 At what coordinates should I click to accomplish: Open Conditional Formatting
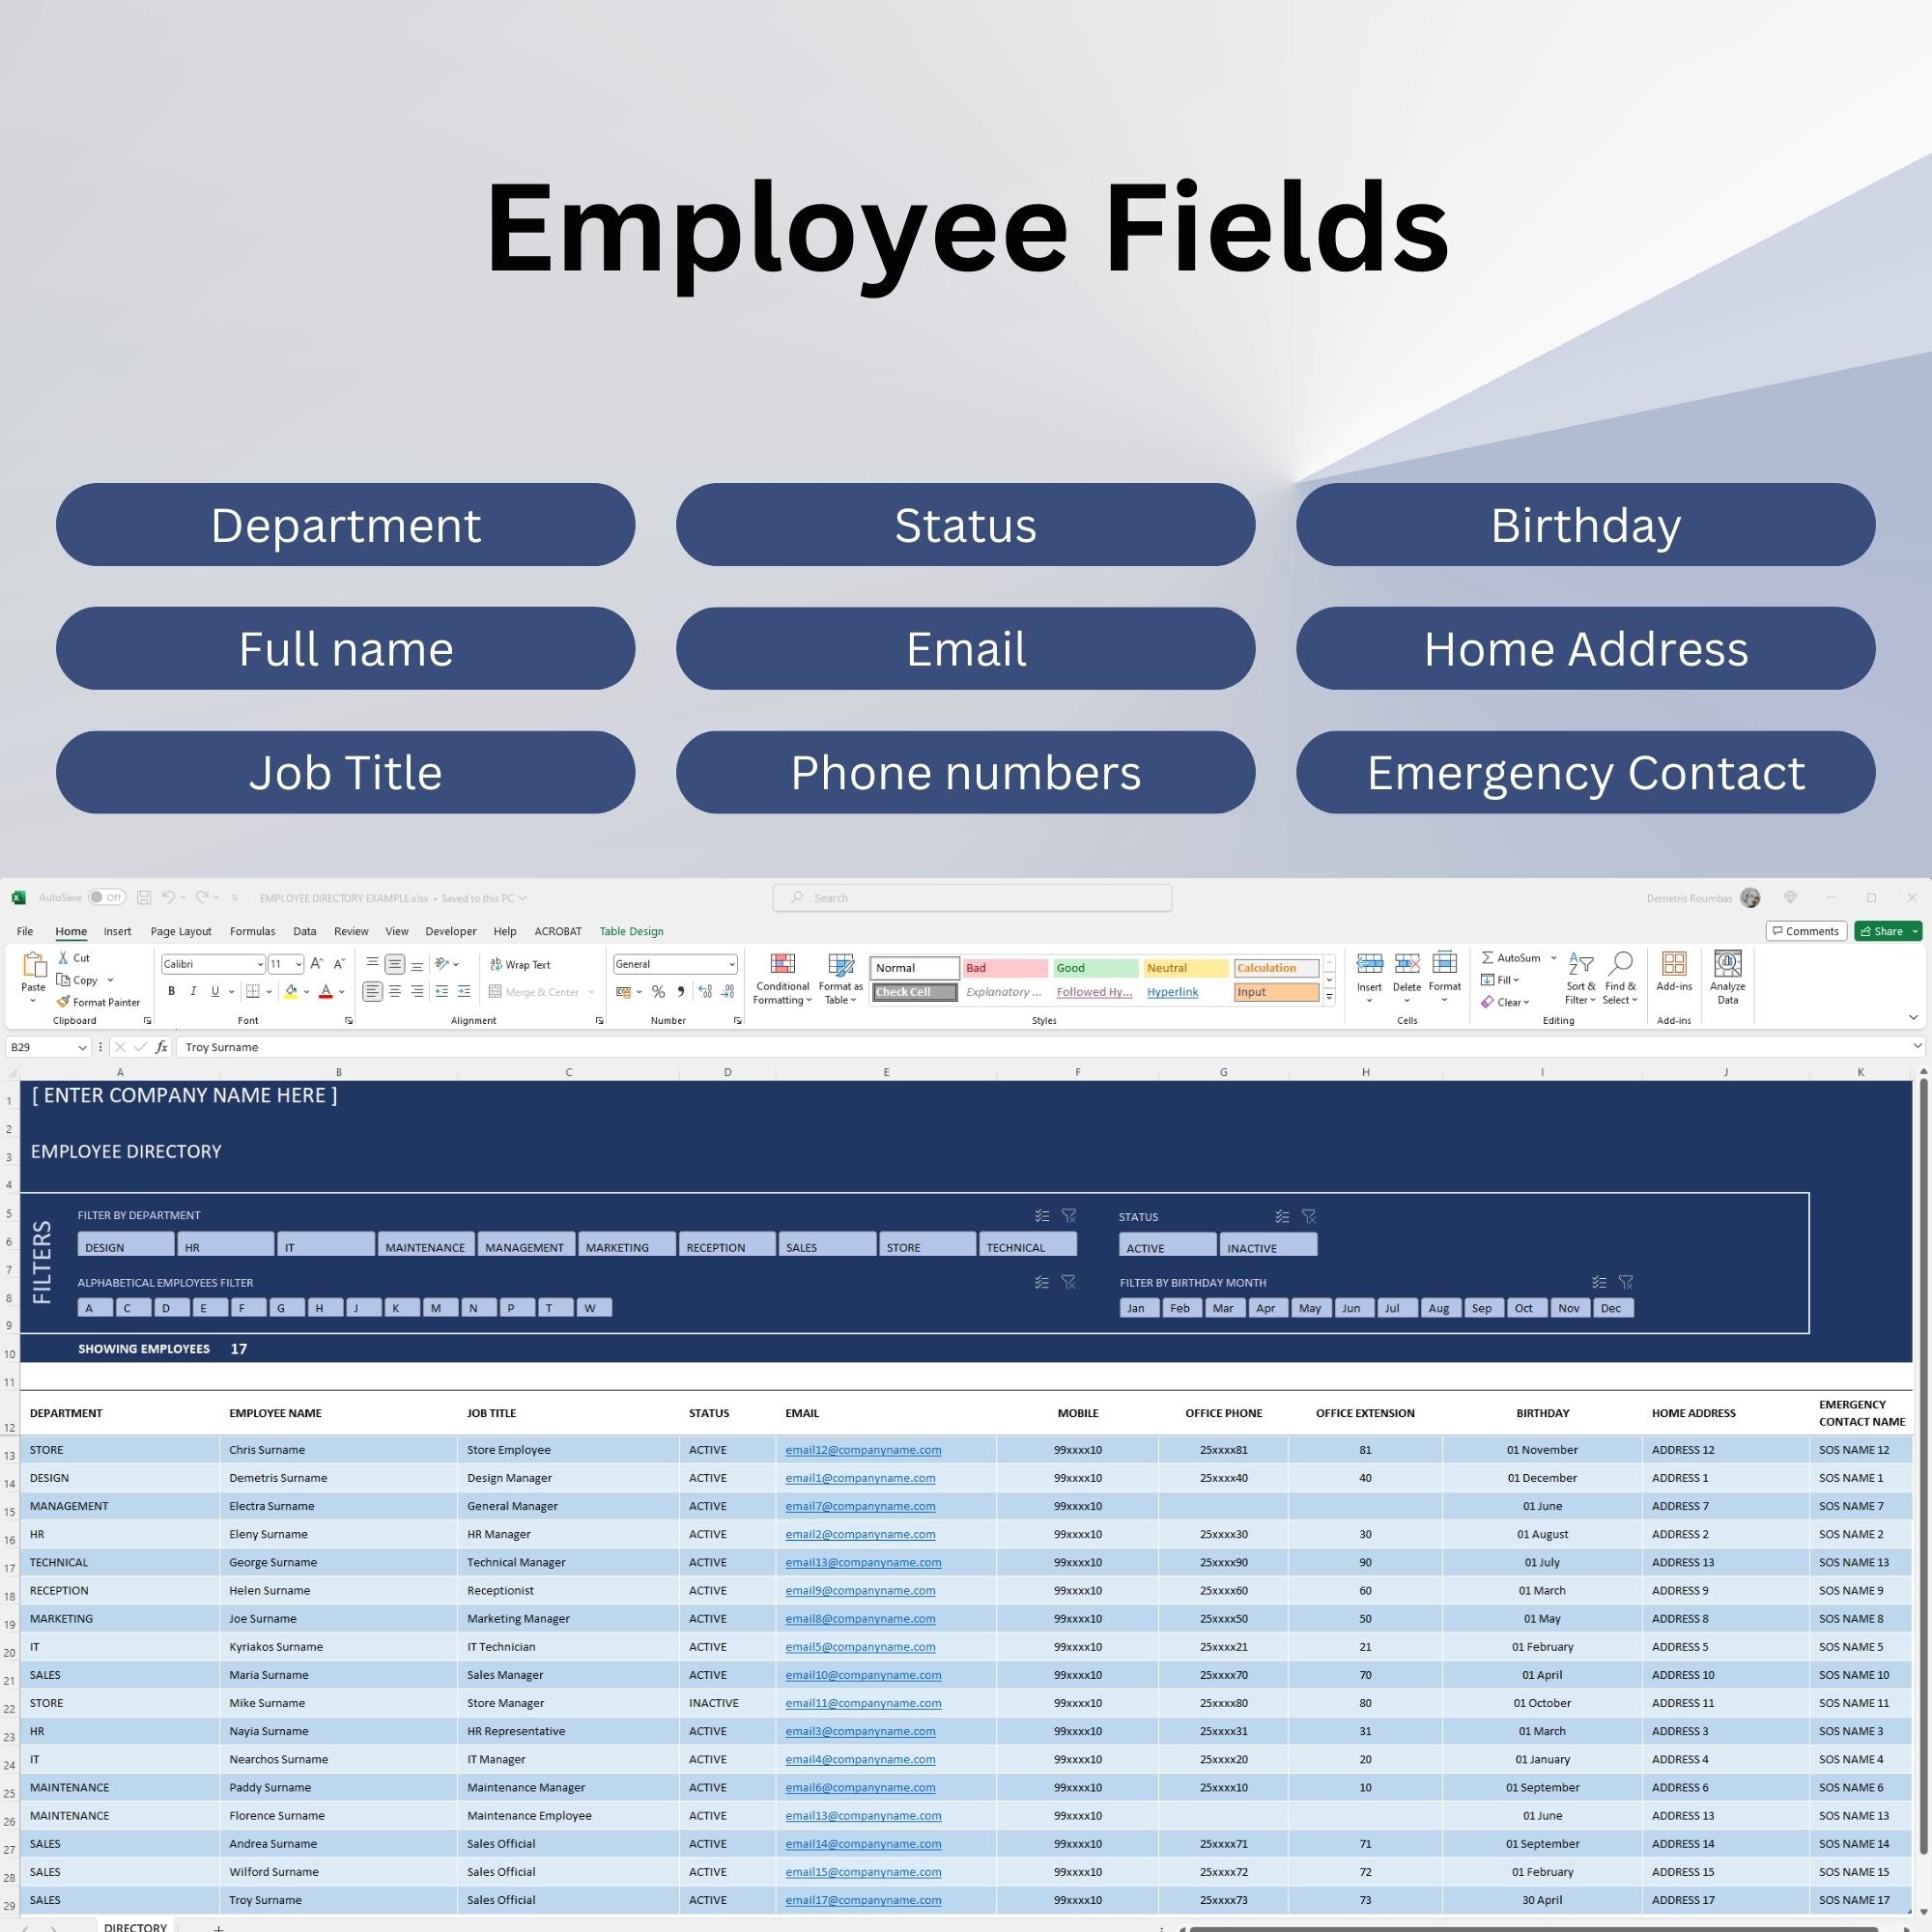point(782,979)
